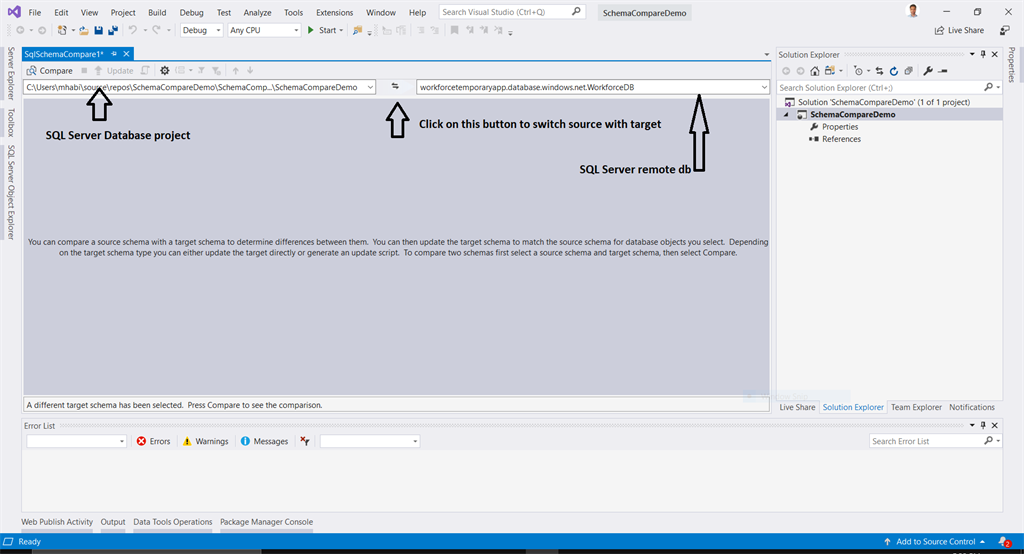Click the Stop comparison icon
Viewport: 1024px width, 554px height.
pos(84,71)
